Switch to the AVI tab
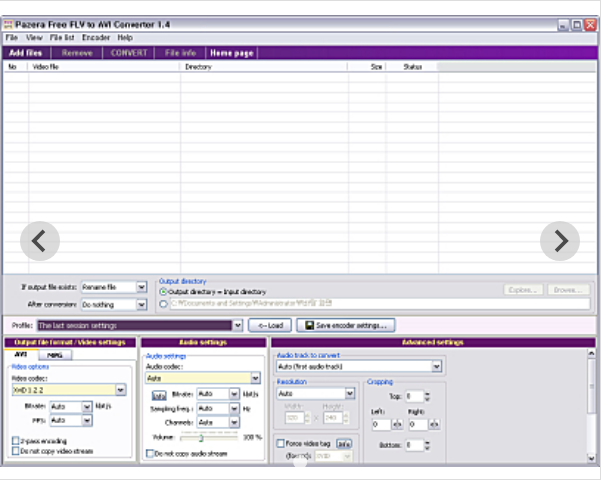601x481 pixels. point(21,355)
